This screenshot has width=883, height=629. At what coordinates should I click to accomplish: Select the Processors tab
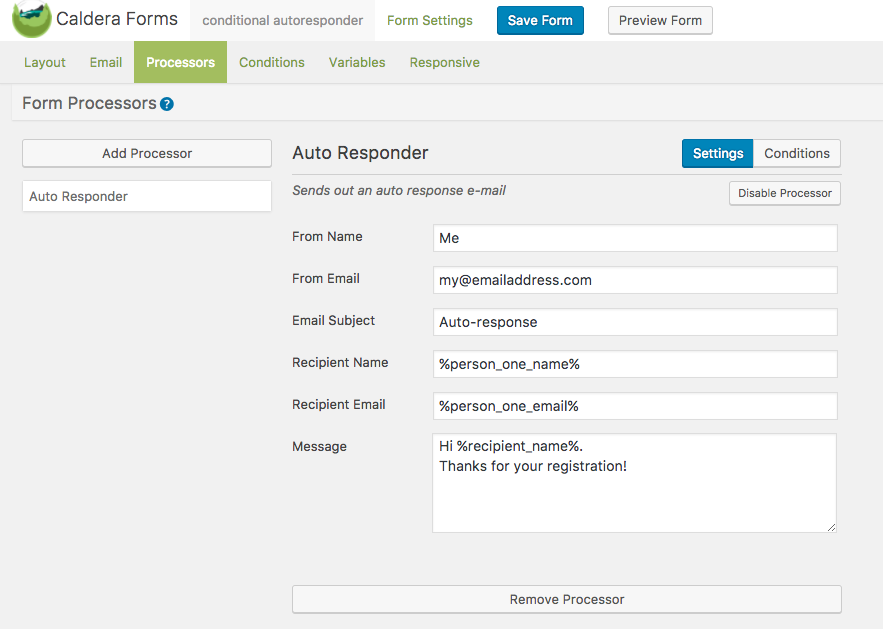point(180,62)
